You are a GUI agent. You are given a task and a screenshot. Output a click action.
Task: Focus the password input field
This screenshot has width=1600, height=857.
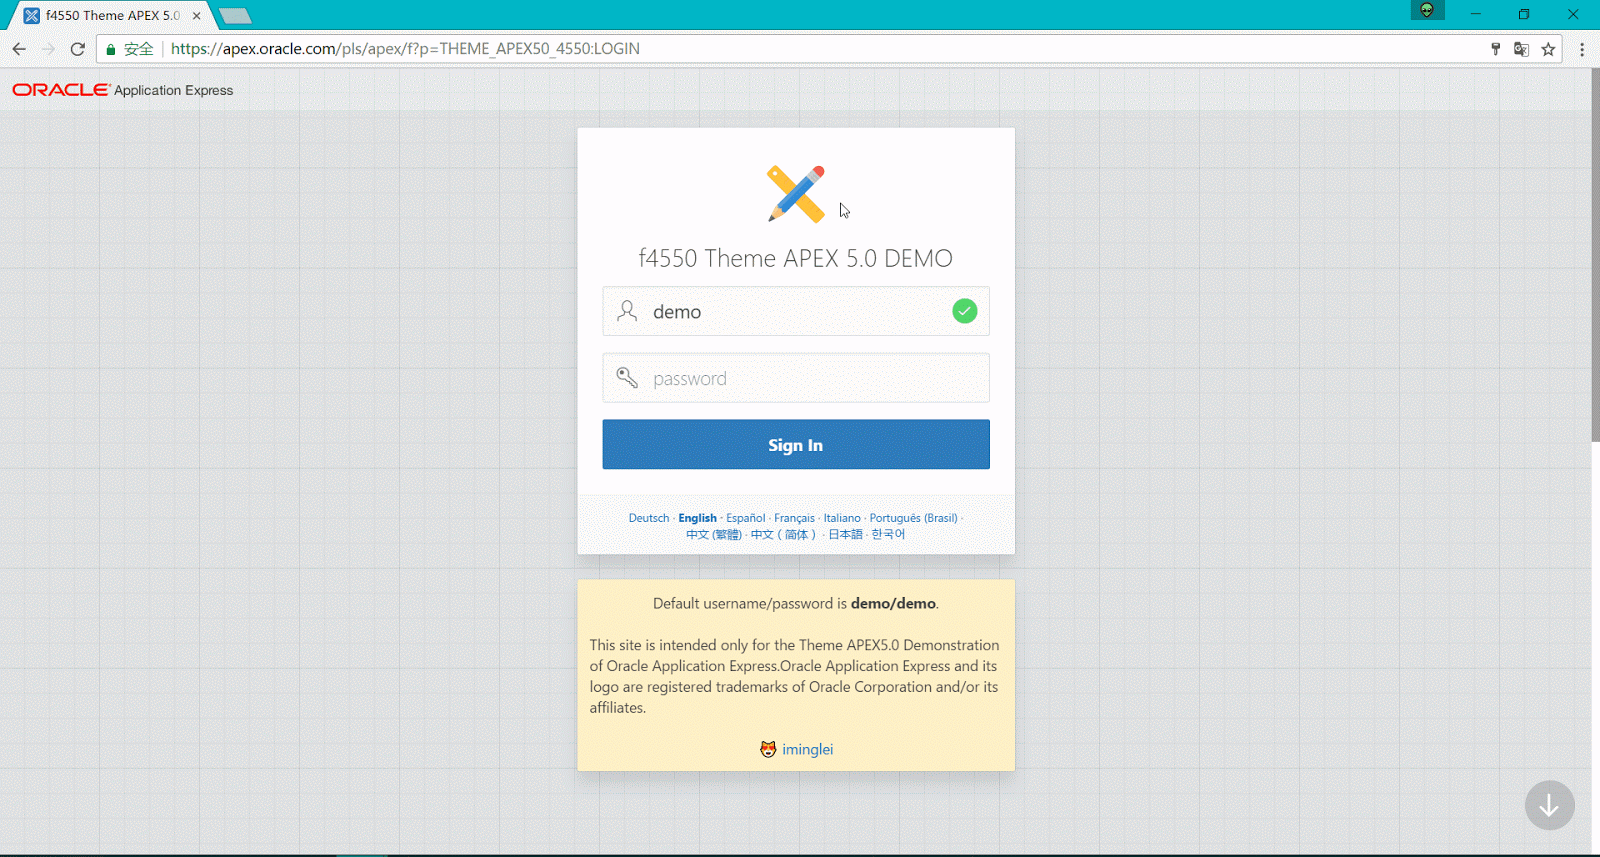[796, 378]
